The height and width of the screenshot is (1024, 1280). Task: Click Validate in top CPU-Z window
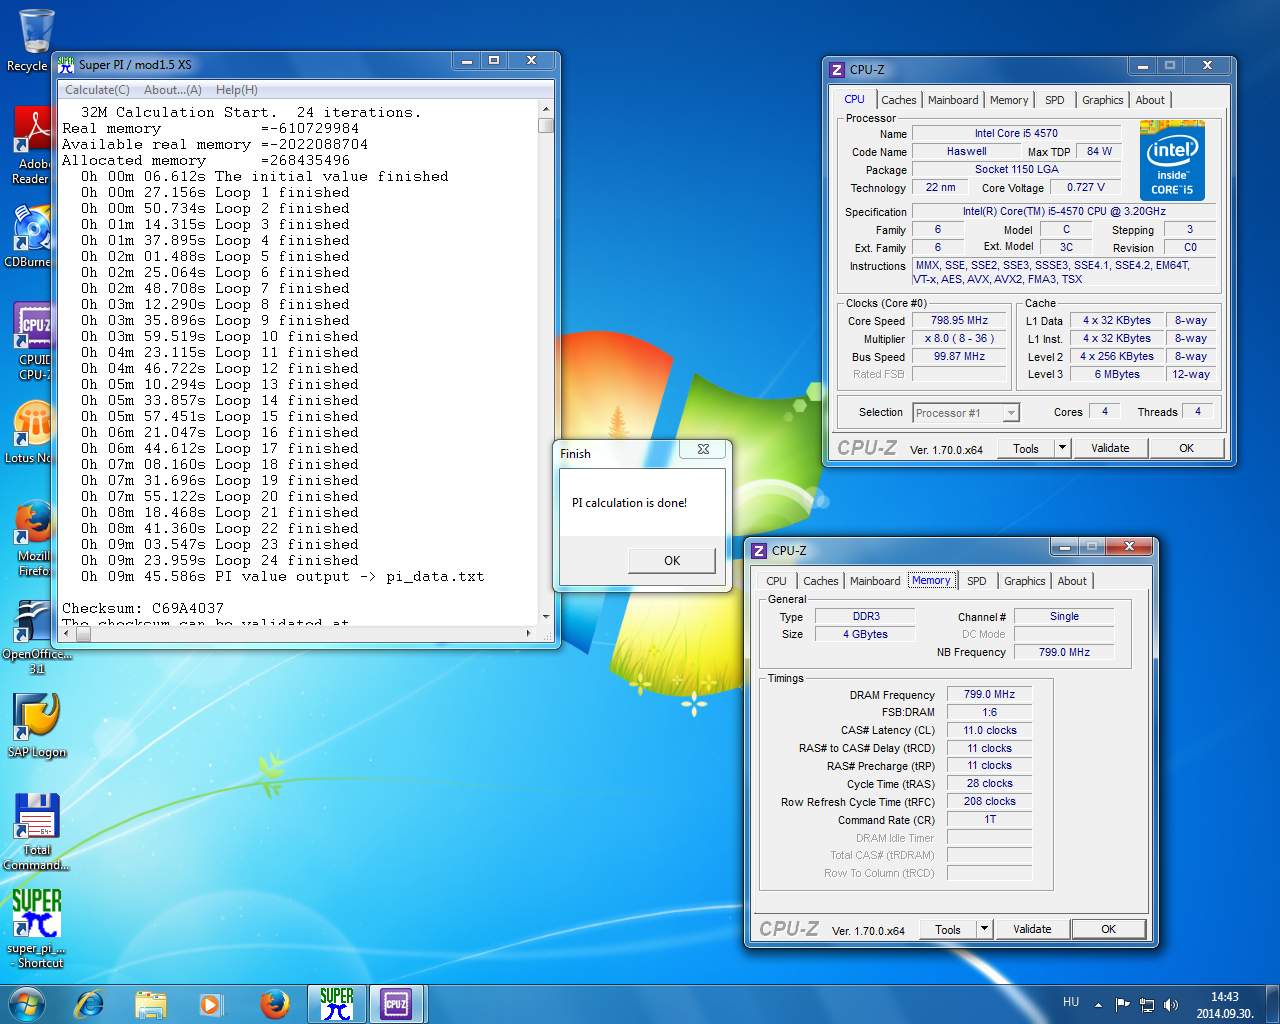pos(1110,448)
